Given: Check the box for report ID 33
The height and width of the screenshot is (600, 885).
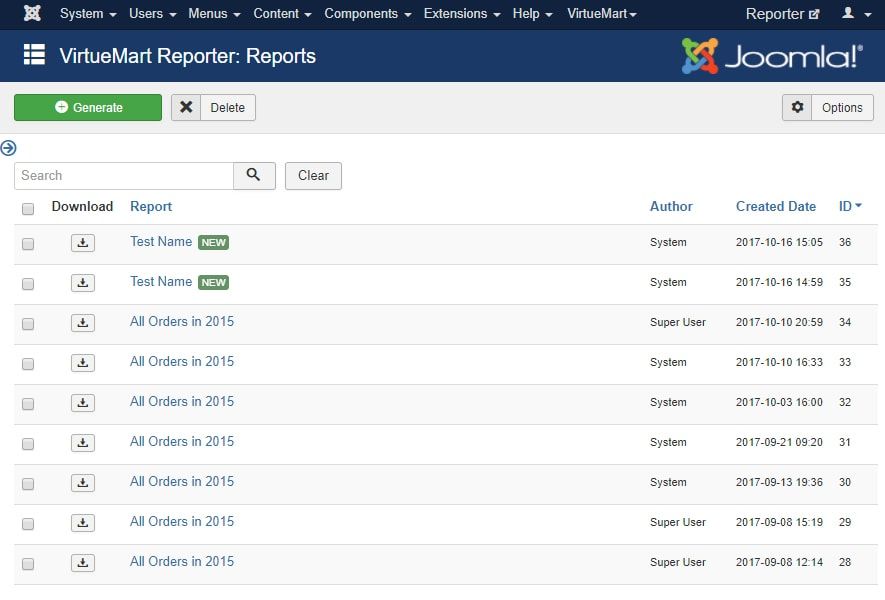Looking at the screenshot, I should coord(28,364).
